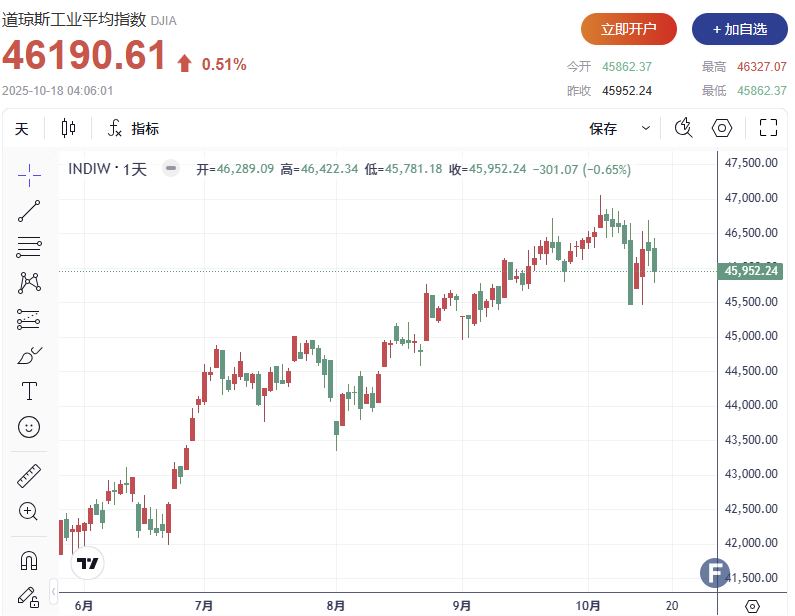Activate the zoom in tool
This screenshot has width=795, height=616.
pyautogui.click(x=29, y=512)
